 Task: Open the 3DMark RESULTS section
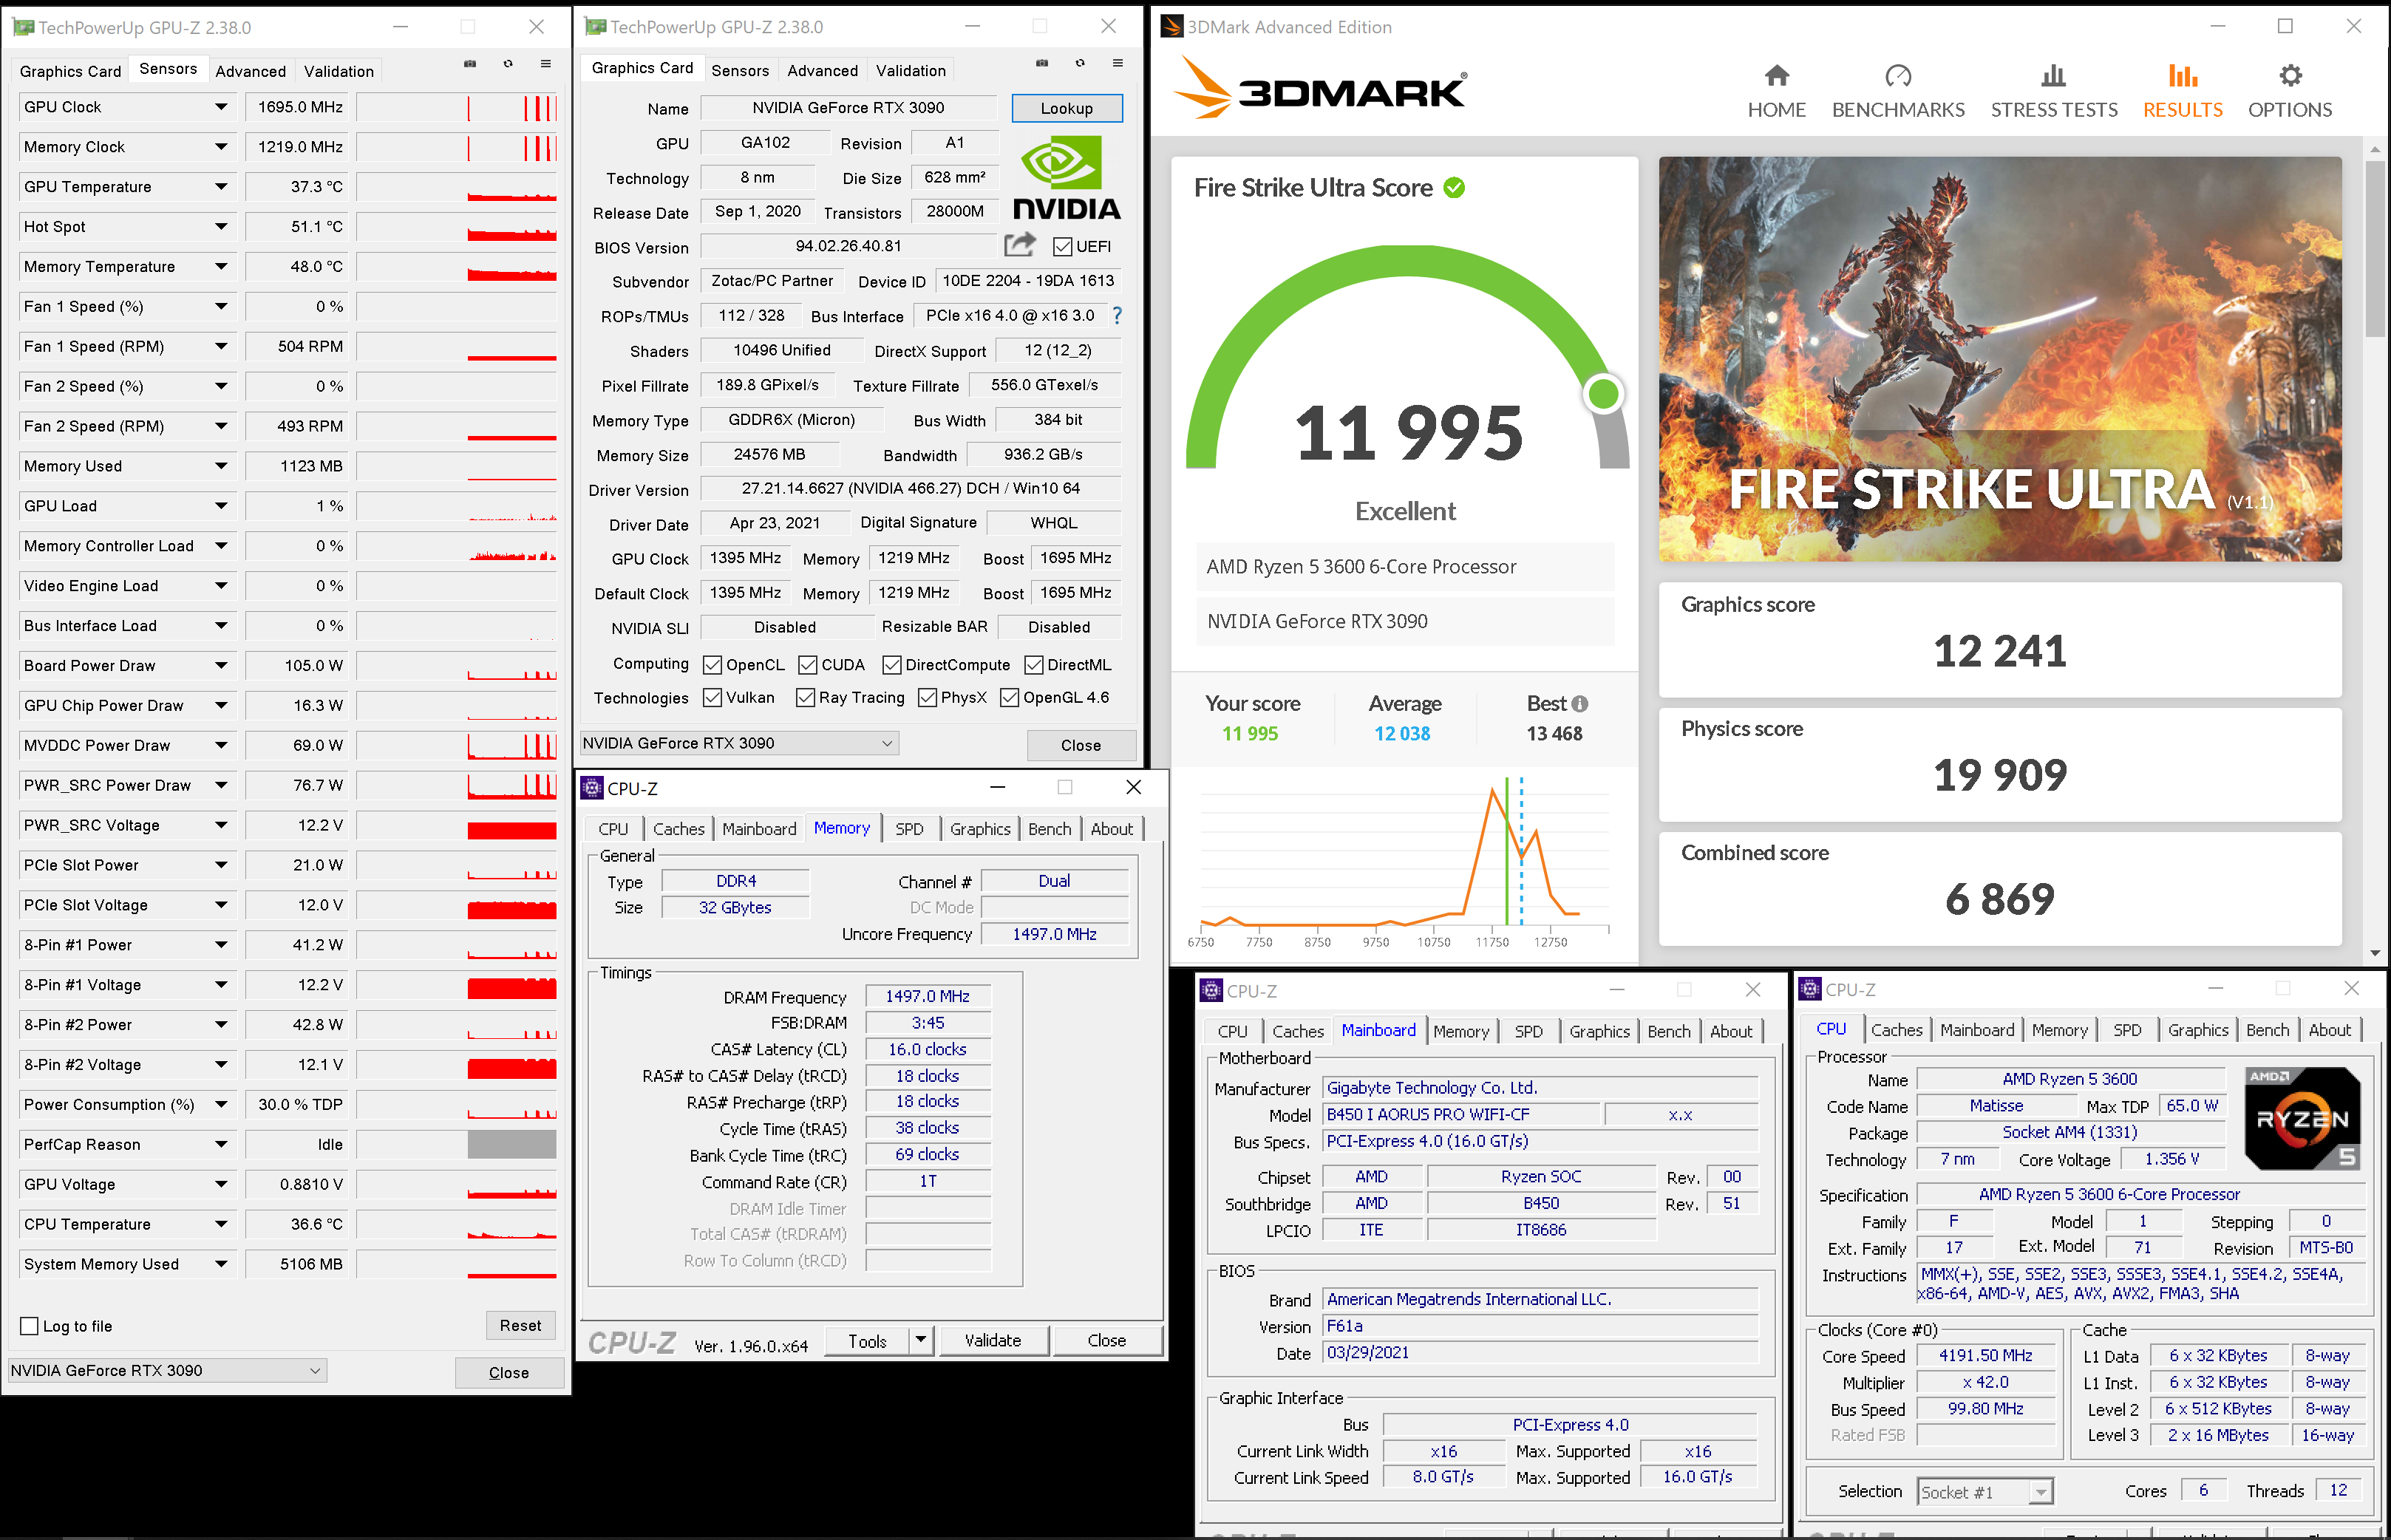[2182, 92]
